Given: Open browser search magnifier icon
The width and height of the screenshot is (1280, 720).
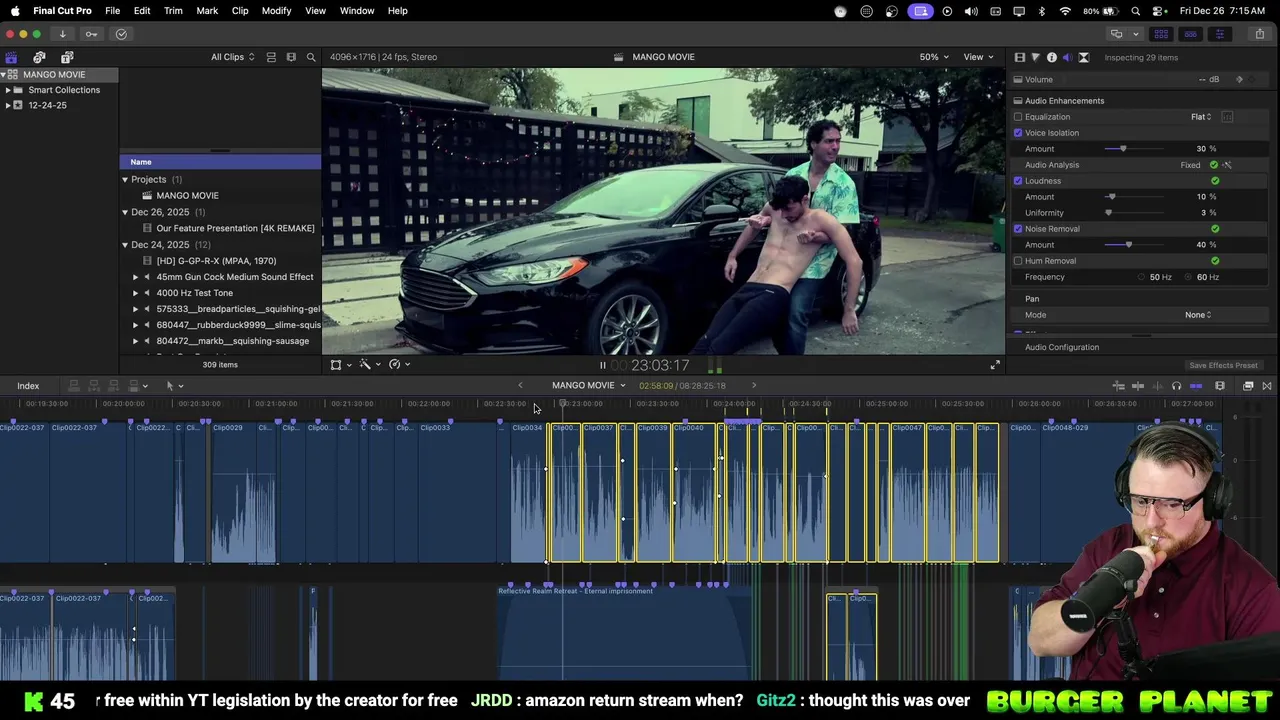Looking at the screenshot, I should 311,57.
